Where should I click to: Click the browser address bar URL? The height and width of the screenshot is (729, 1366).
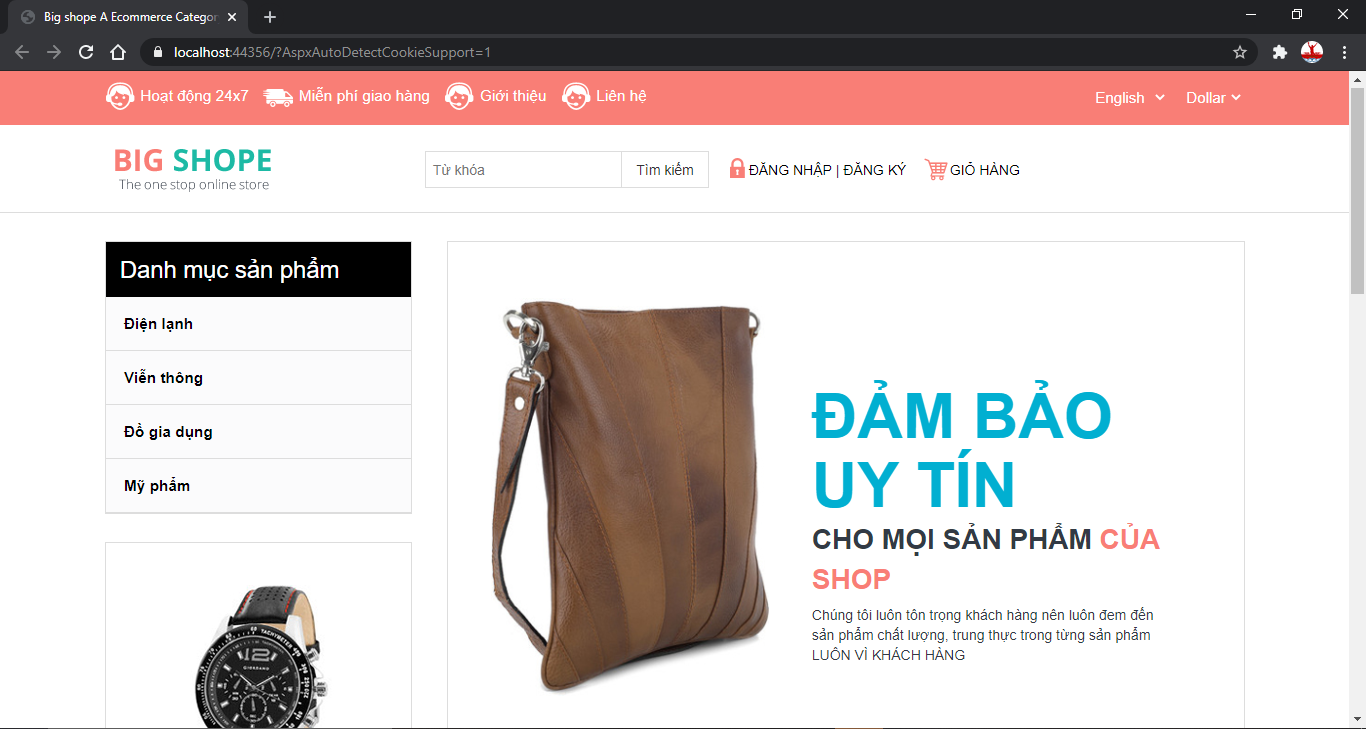point(332,52)
